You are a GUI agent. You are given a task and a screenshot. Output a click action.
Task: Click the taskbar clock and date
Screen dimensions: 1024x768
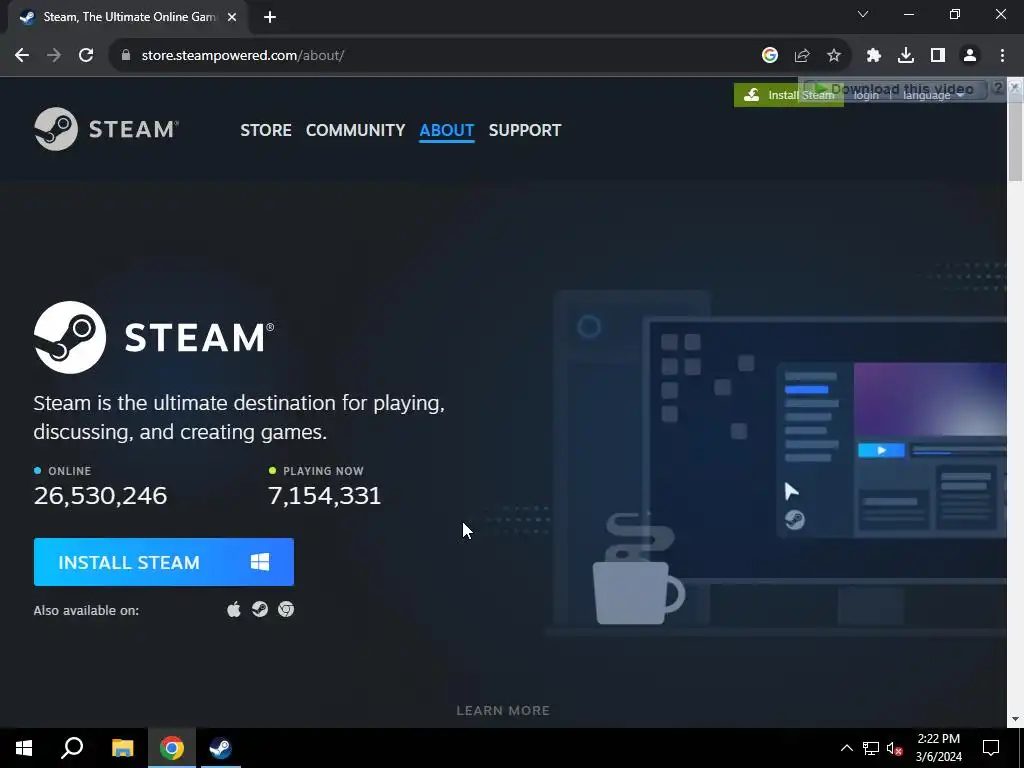tap(938, 748)
